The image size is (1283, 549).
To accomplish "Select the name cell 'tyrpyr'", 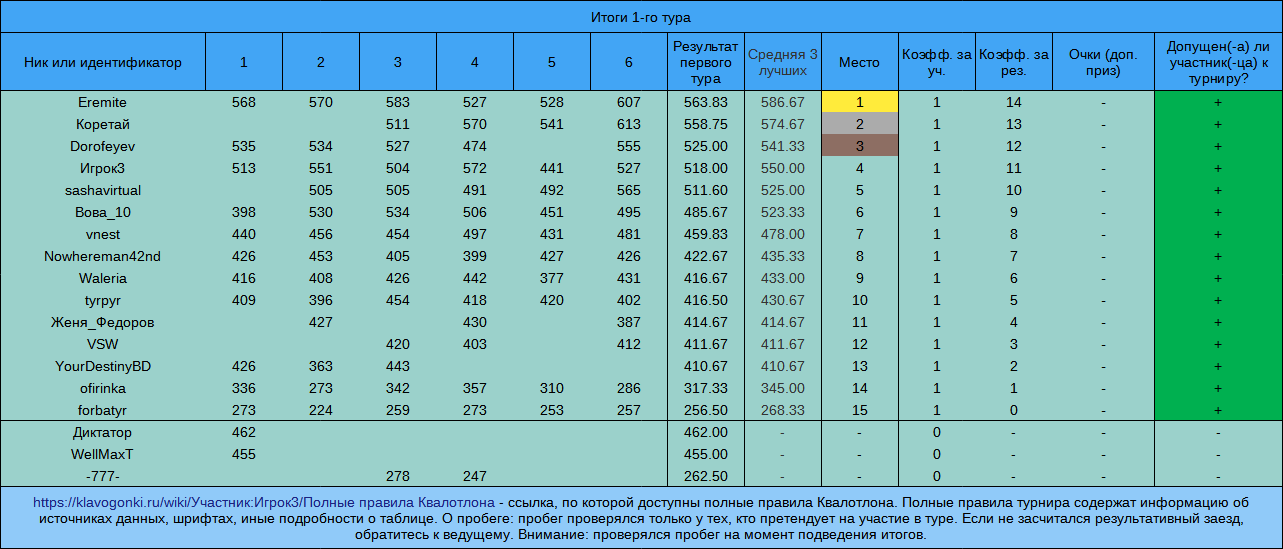I will [x=103, y=301].
